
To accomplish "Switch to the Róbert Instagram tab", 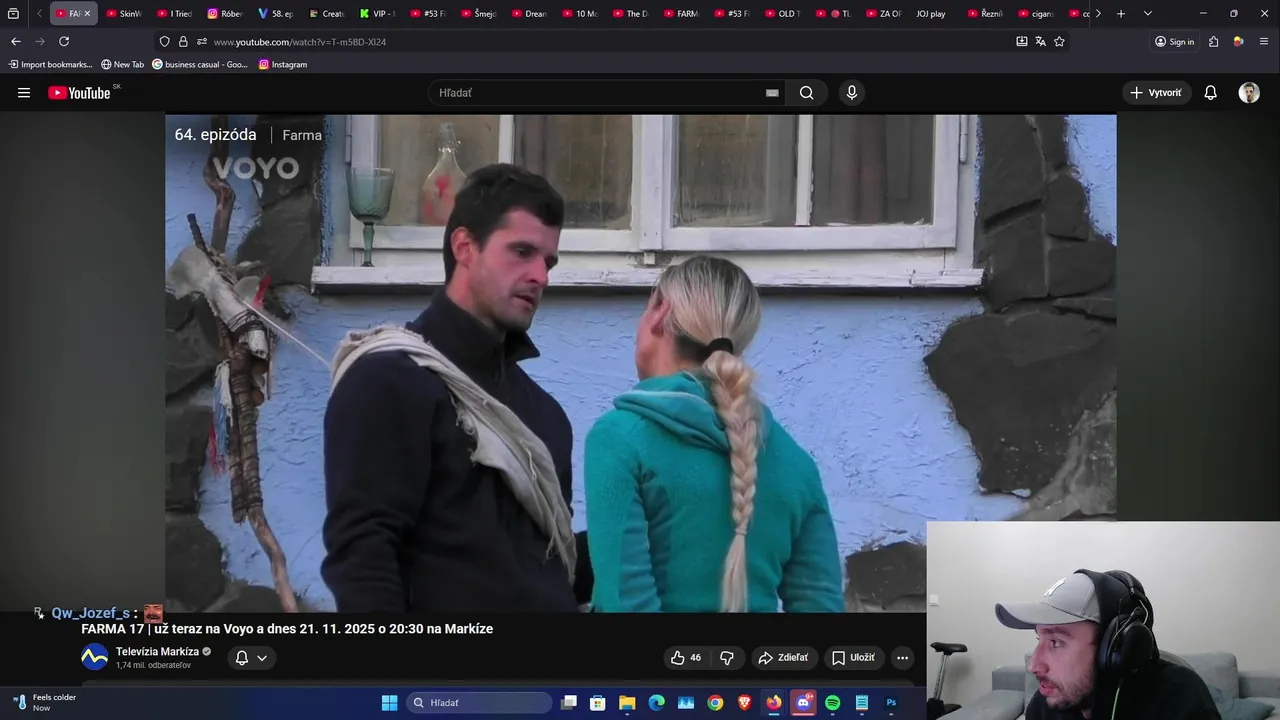I will 225,14.
